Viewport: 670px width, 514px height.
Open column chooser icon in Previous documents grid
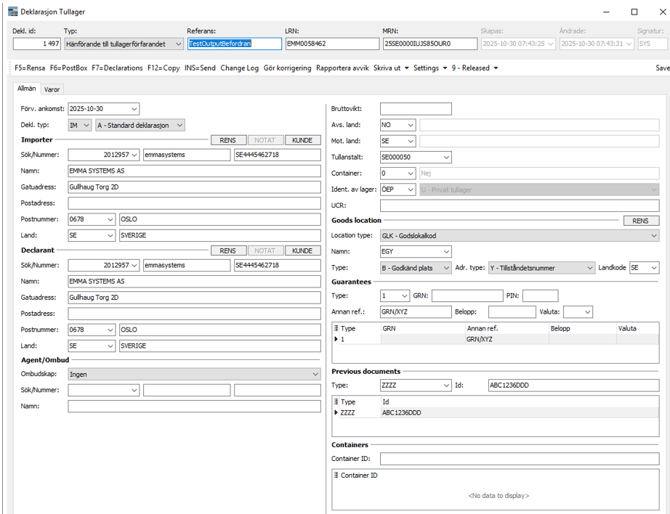pyautogui.click(x=336, y=401)
